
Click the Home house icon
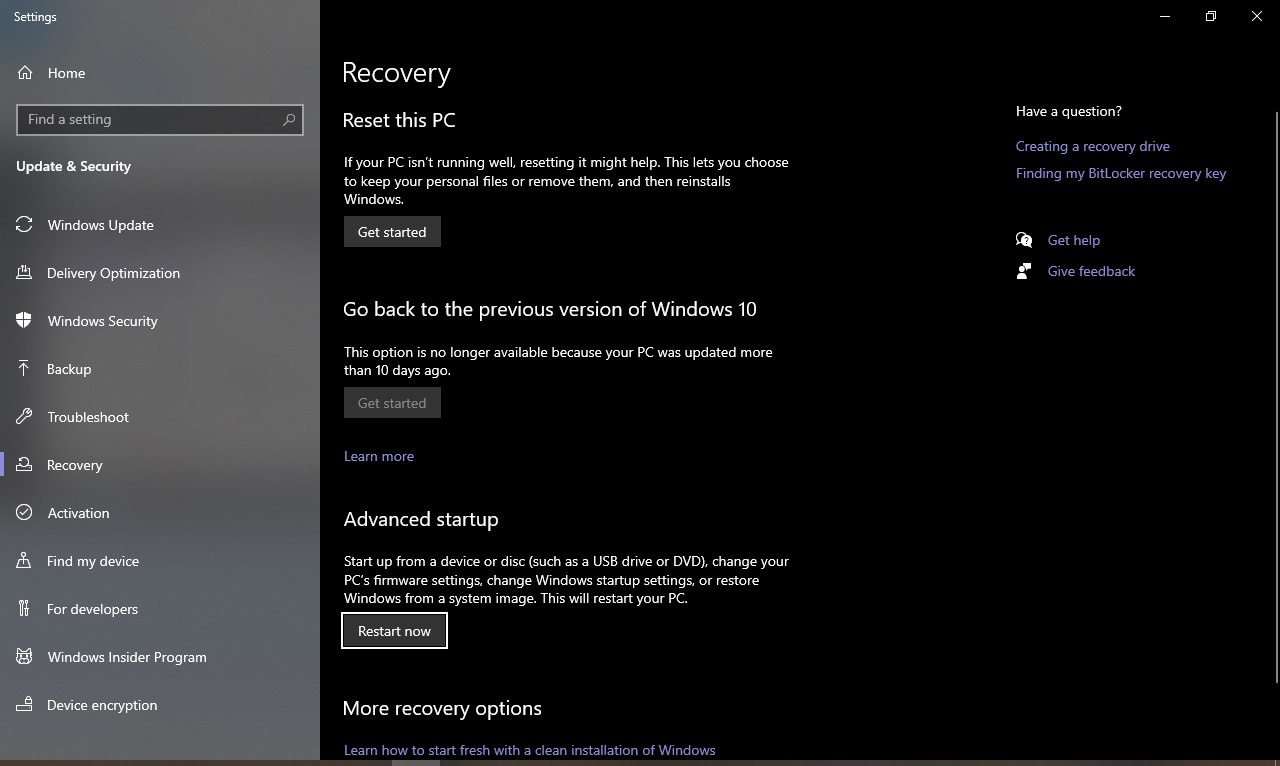(25, 73)
